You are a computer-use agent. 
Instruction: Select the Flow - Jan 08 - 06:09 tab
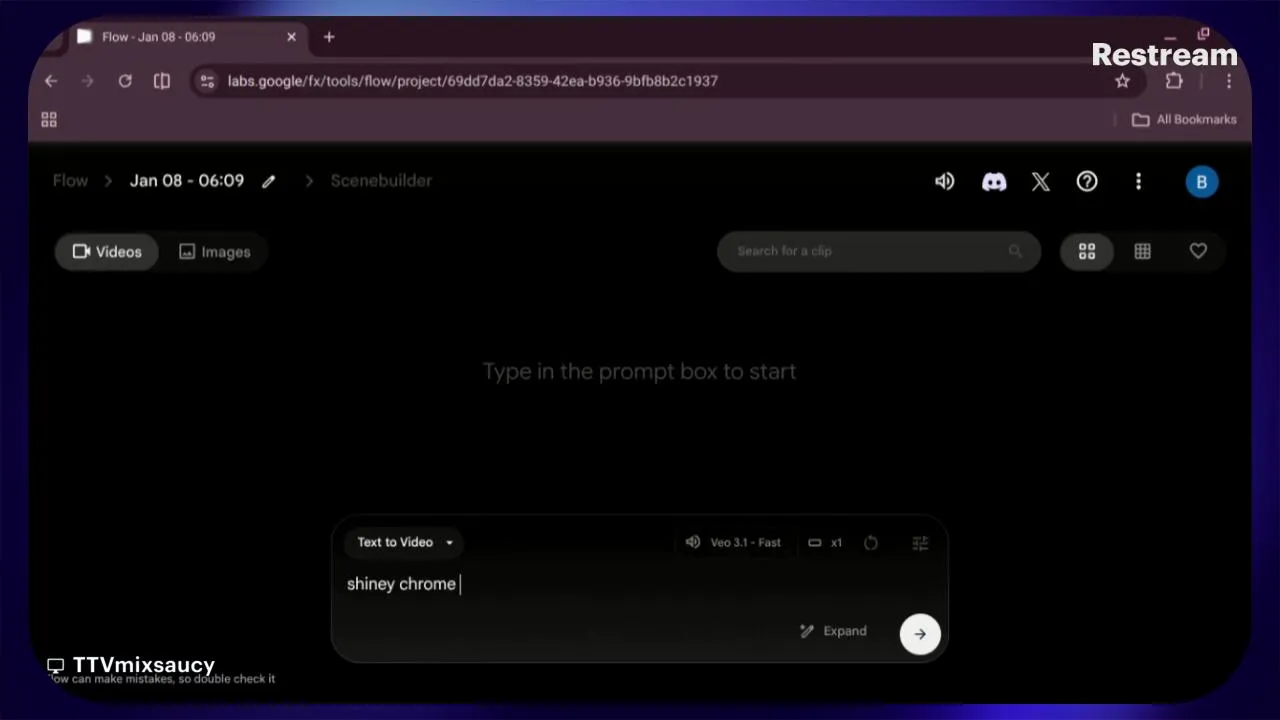click(x=187, y=37)
